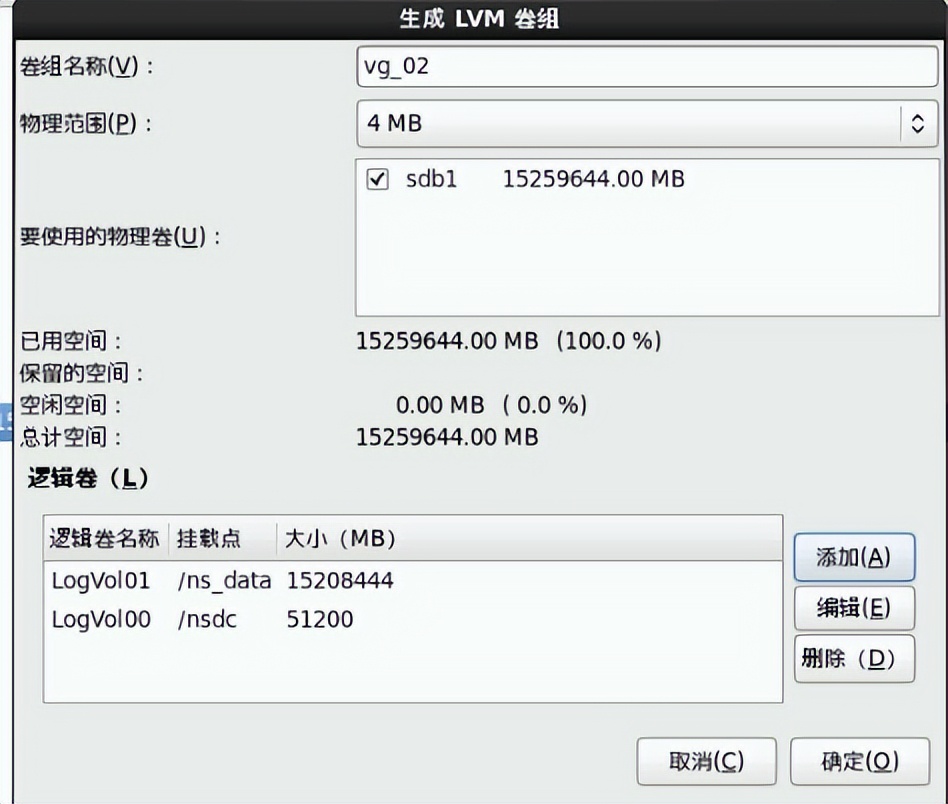Click the dropdown stepper arrows next to 4 MB
Image resolution: width=948 pixels, height=804 pixels.
[x=916, y=124]
